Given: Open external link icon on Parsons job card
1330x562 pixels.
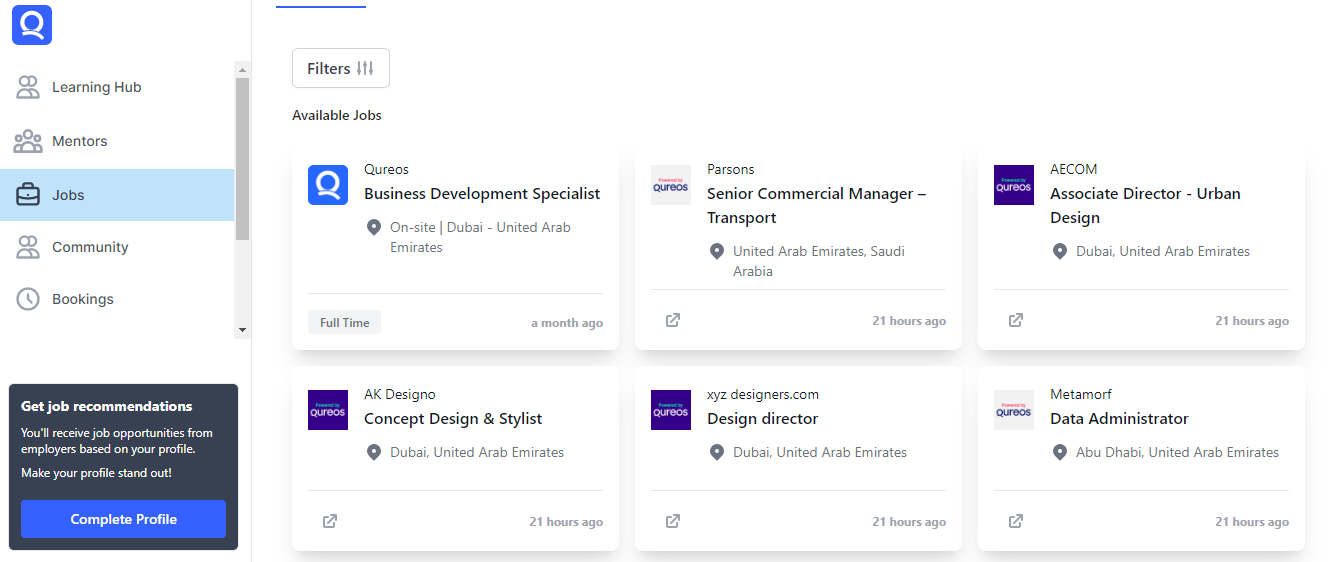Looking at the screenshot, I should pyautogui.click(x=673, y=321).
